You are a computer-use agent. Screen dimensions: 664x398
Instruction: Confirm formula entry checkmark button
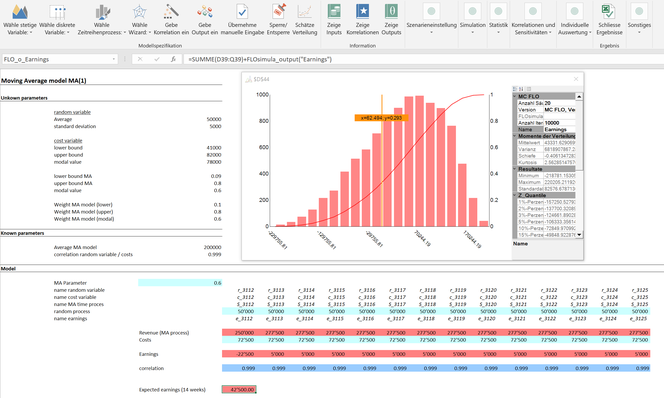pos(157,59)
